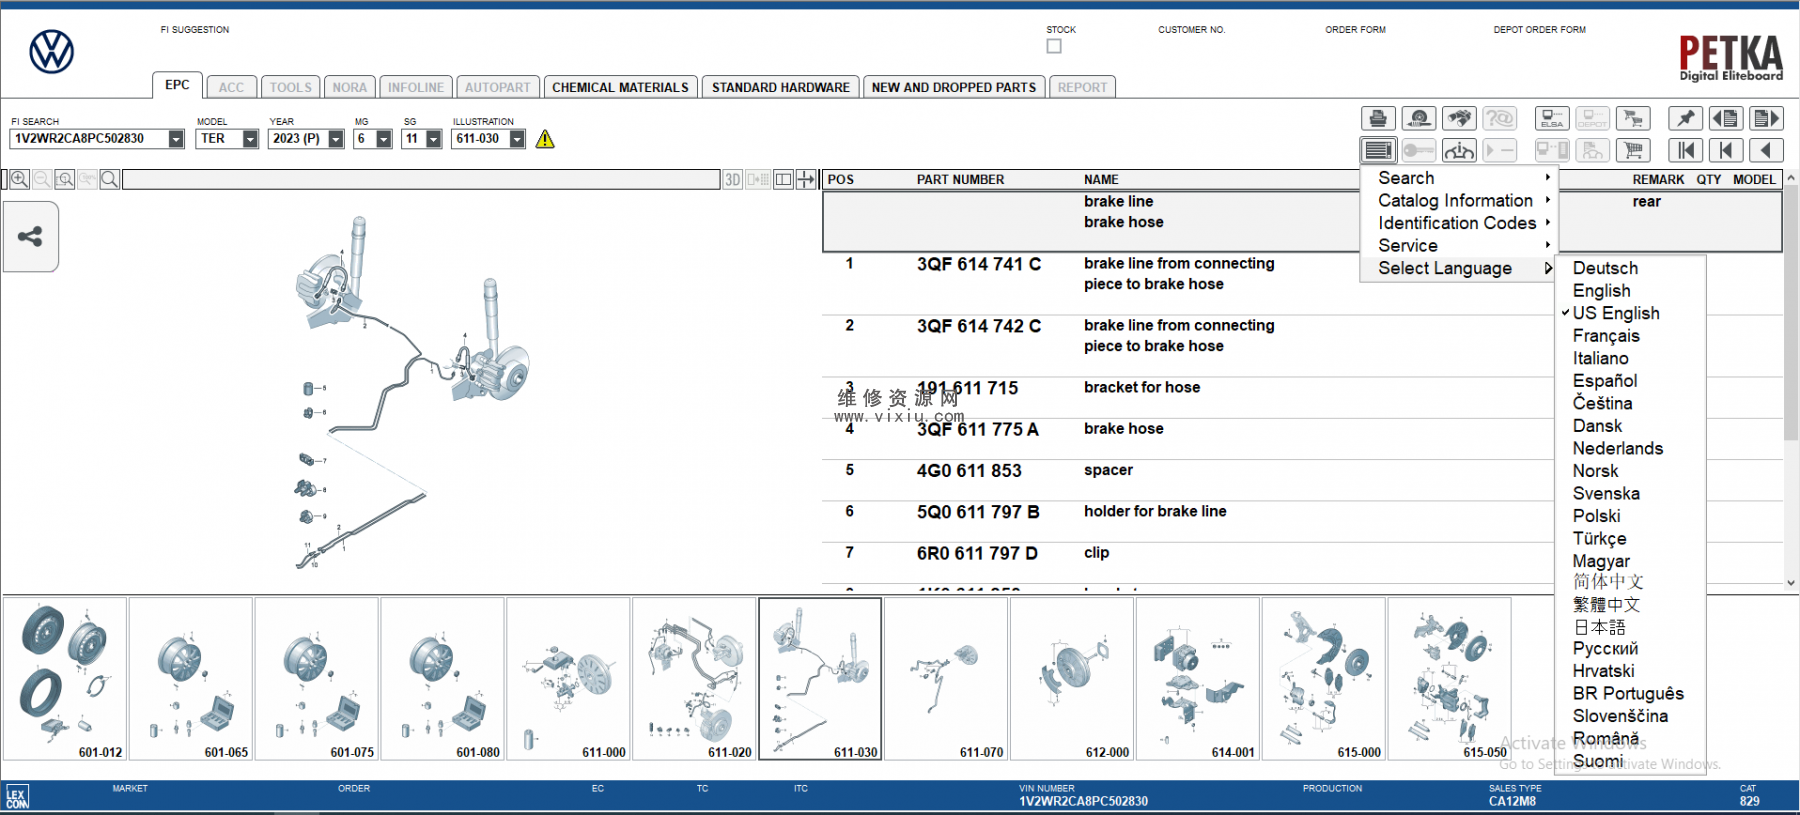Click part number 6R0 611 797 D
Image resolution: width=1800 pixels, height=815 pixels.
tap(977, 553)
